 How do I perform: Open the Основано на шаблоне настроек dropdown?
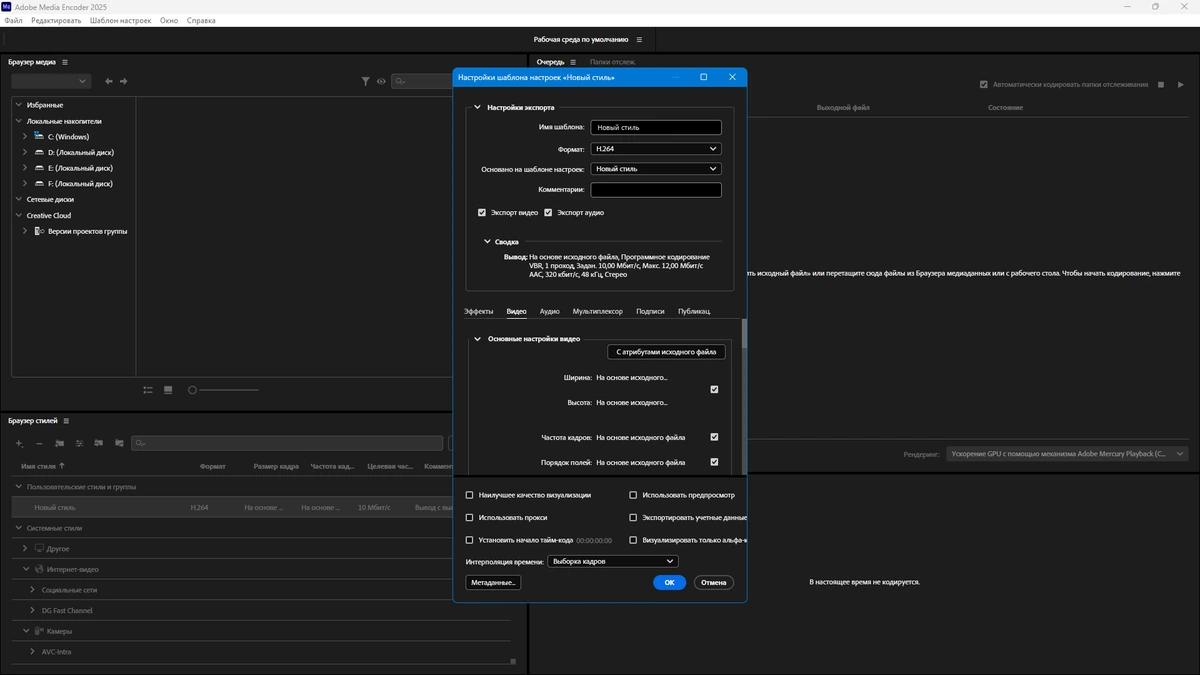656,169
